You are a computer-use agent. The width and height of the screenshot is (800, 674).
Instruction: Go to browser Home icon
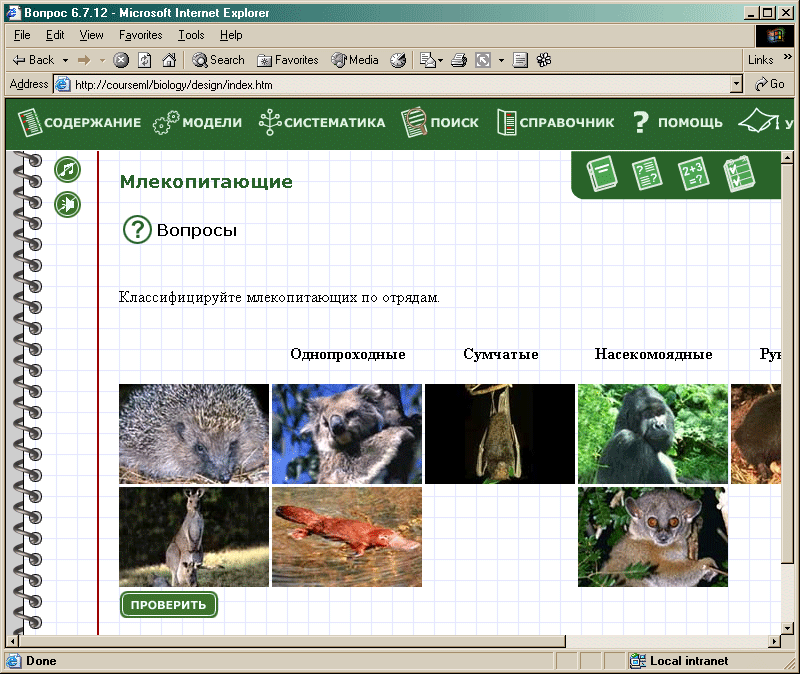[169, 60]
